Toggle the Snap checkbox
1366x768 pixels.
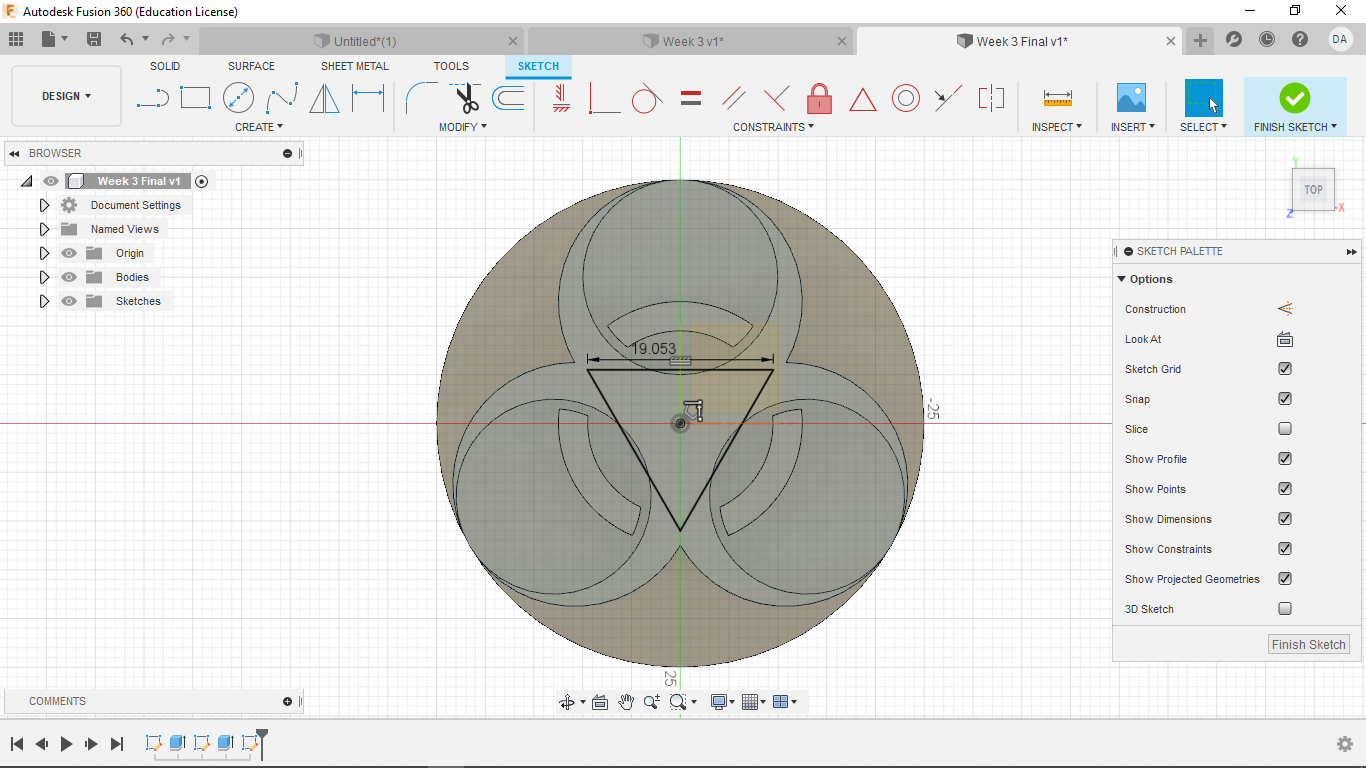1285,399
